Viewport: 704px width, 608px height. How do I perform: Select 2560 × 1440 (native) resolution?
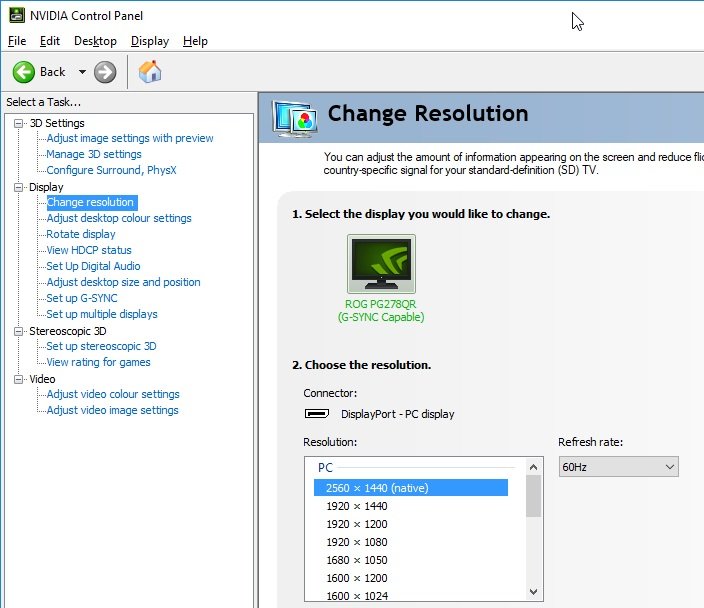411,488
